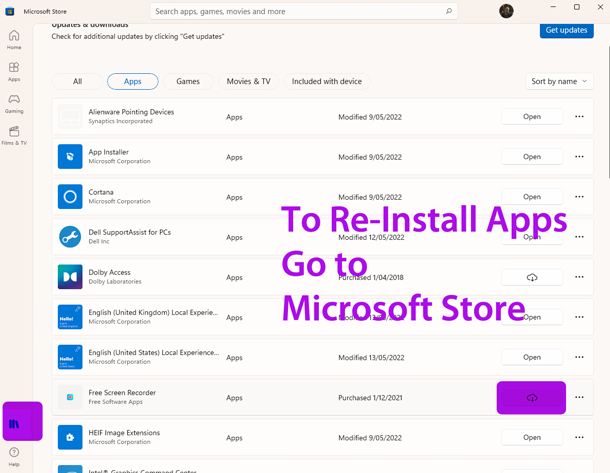Go to the Apps sidebar section
The width and height of the screenshot is (610, 473).
[14, 72]
